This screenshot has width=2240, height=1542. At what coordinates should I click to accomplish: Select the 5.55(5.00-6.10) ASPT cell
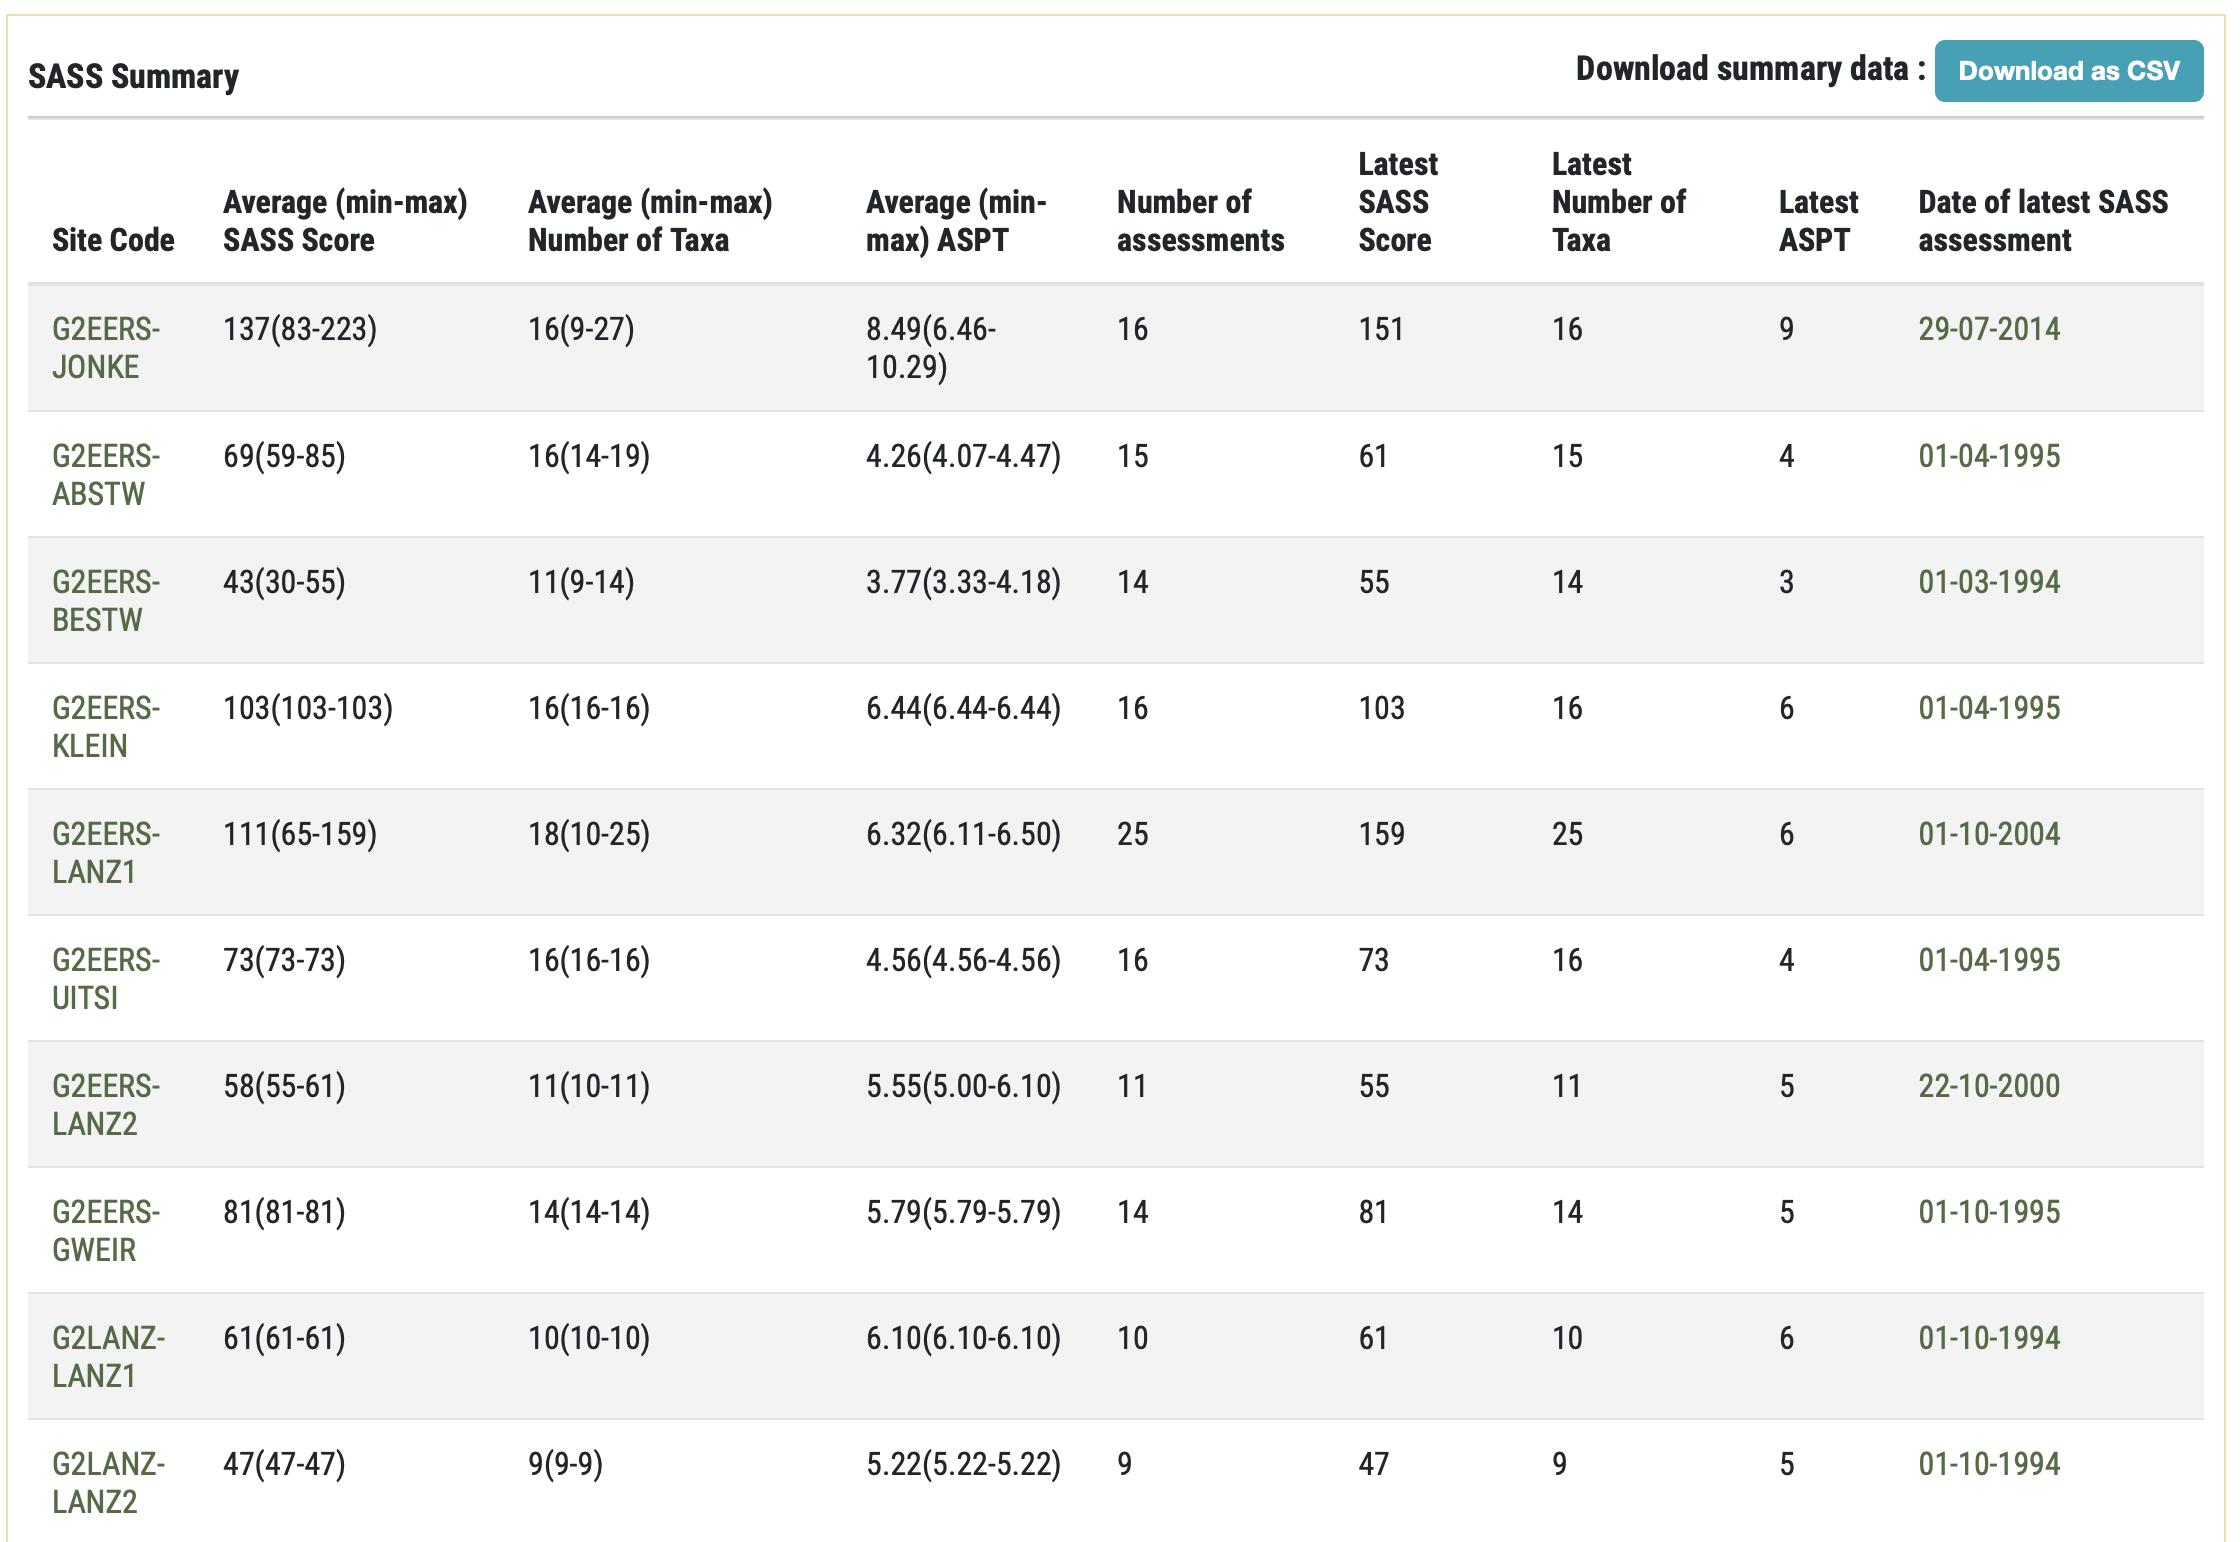[x=963, y=1086]
